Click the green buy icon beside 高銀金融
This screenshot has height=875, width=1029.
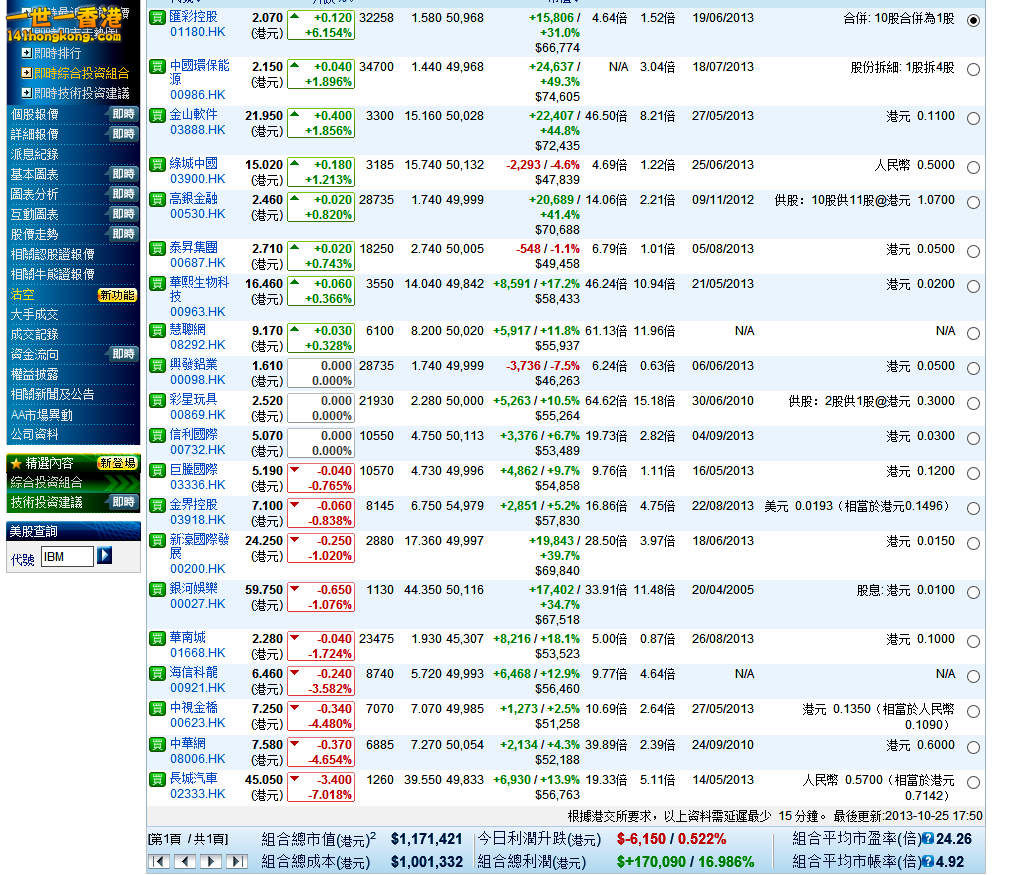(157, 200)
